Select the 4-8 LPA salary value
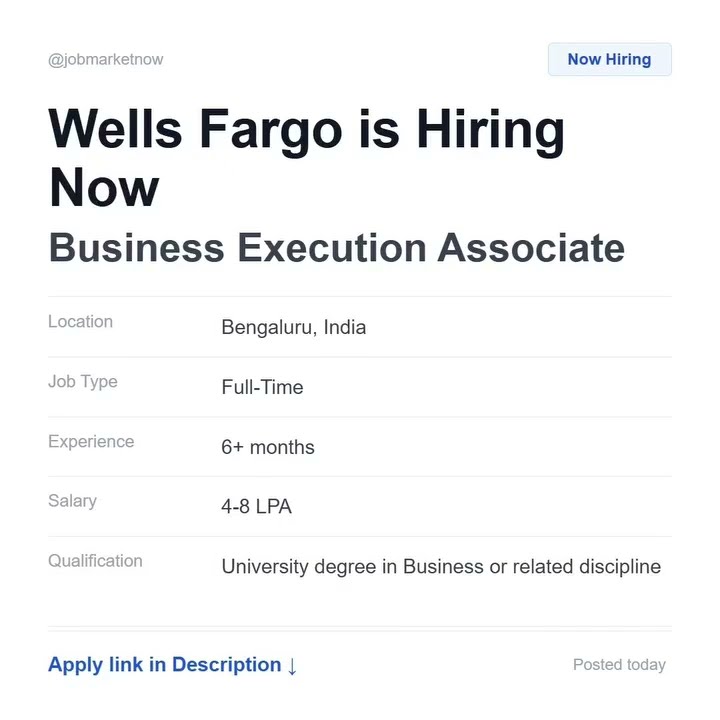The height and width of the screenshot is (720, 720). (256, 507)
